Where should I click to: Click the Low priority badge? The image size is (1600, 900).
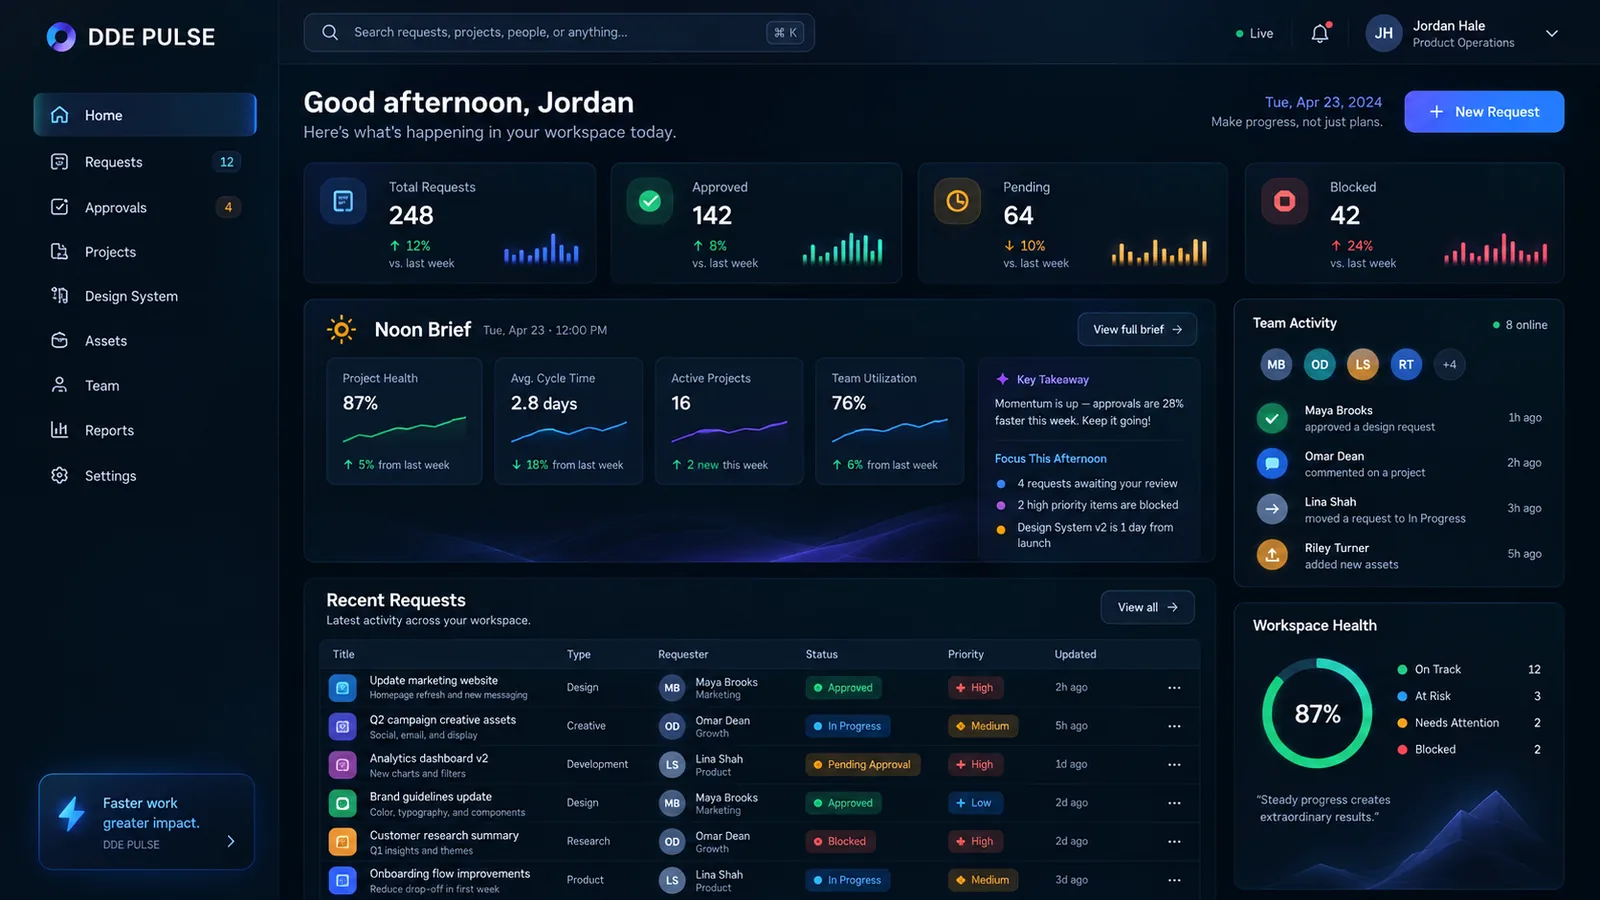[973, 803]
